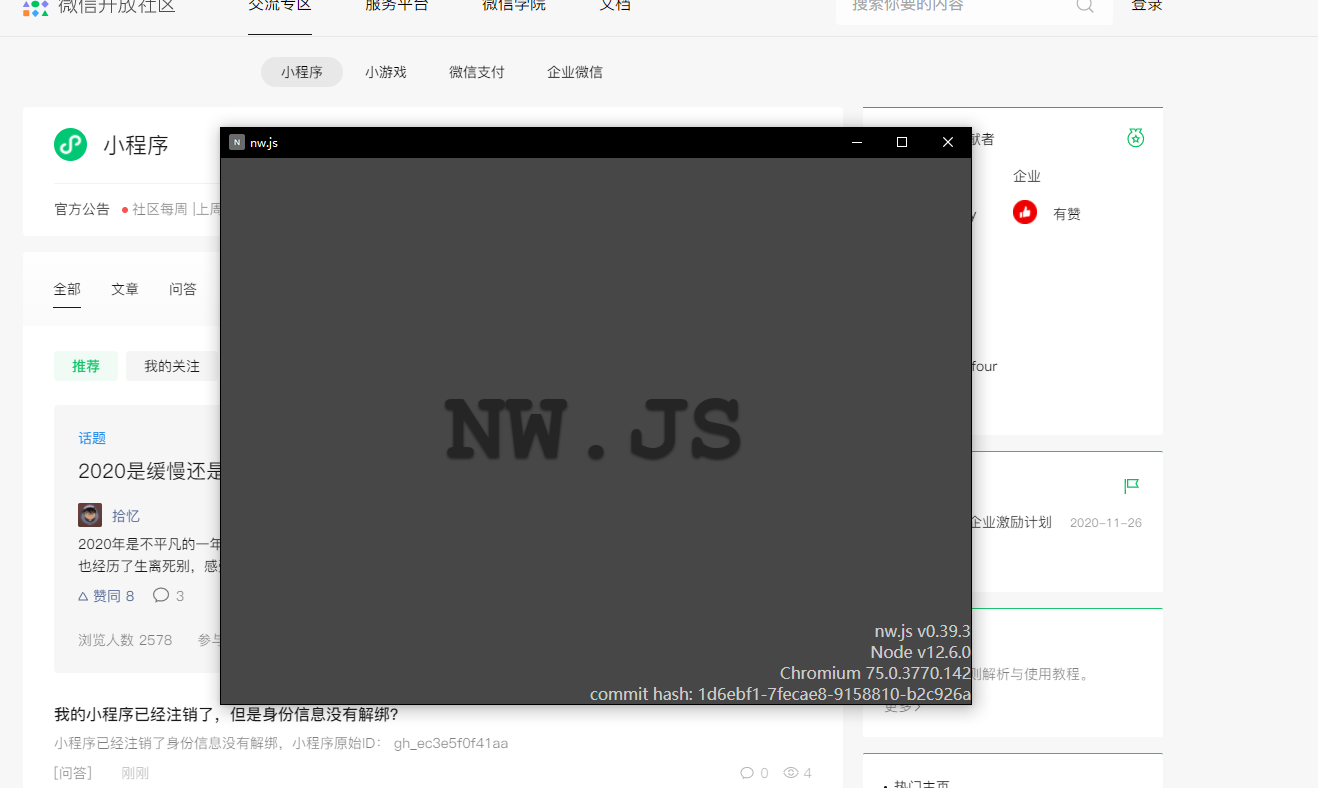The width and height of the screenshot is (1318, 788).
Task: Select the 小游戏 category
Action: (386, 72)
